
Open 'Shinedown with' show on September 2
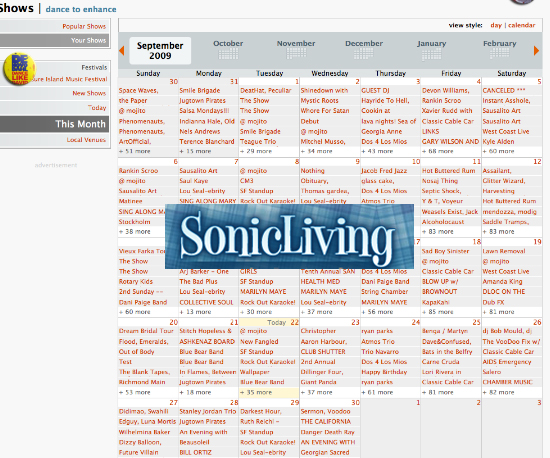(324, 90)
